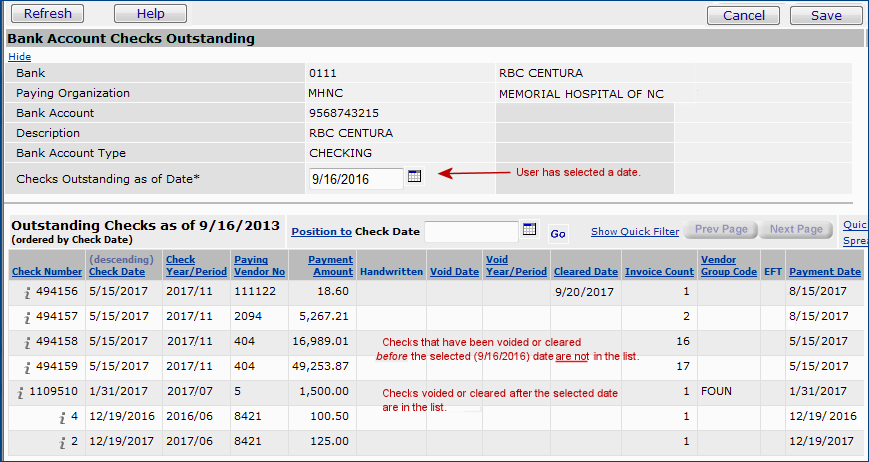869x462 pixels.
Task: Click Go to position by date
Action: point(558,233)
